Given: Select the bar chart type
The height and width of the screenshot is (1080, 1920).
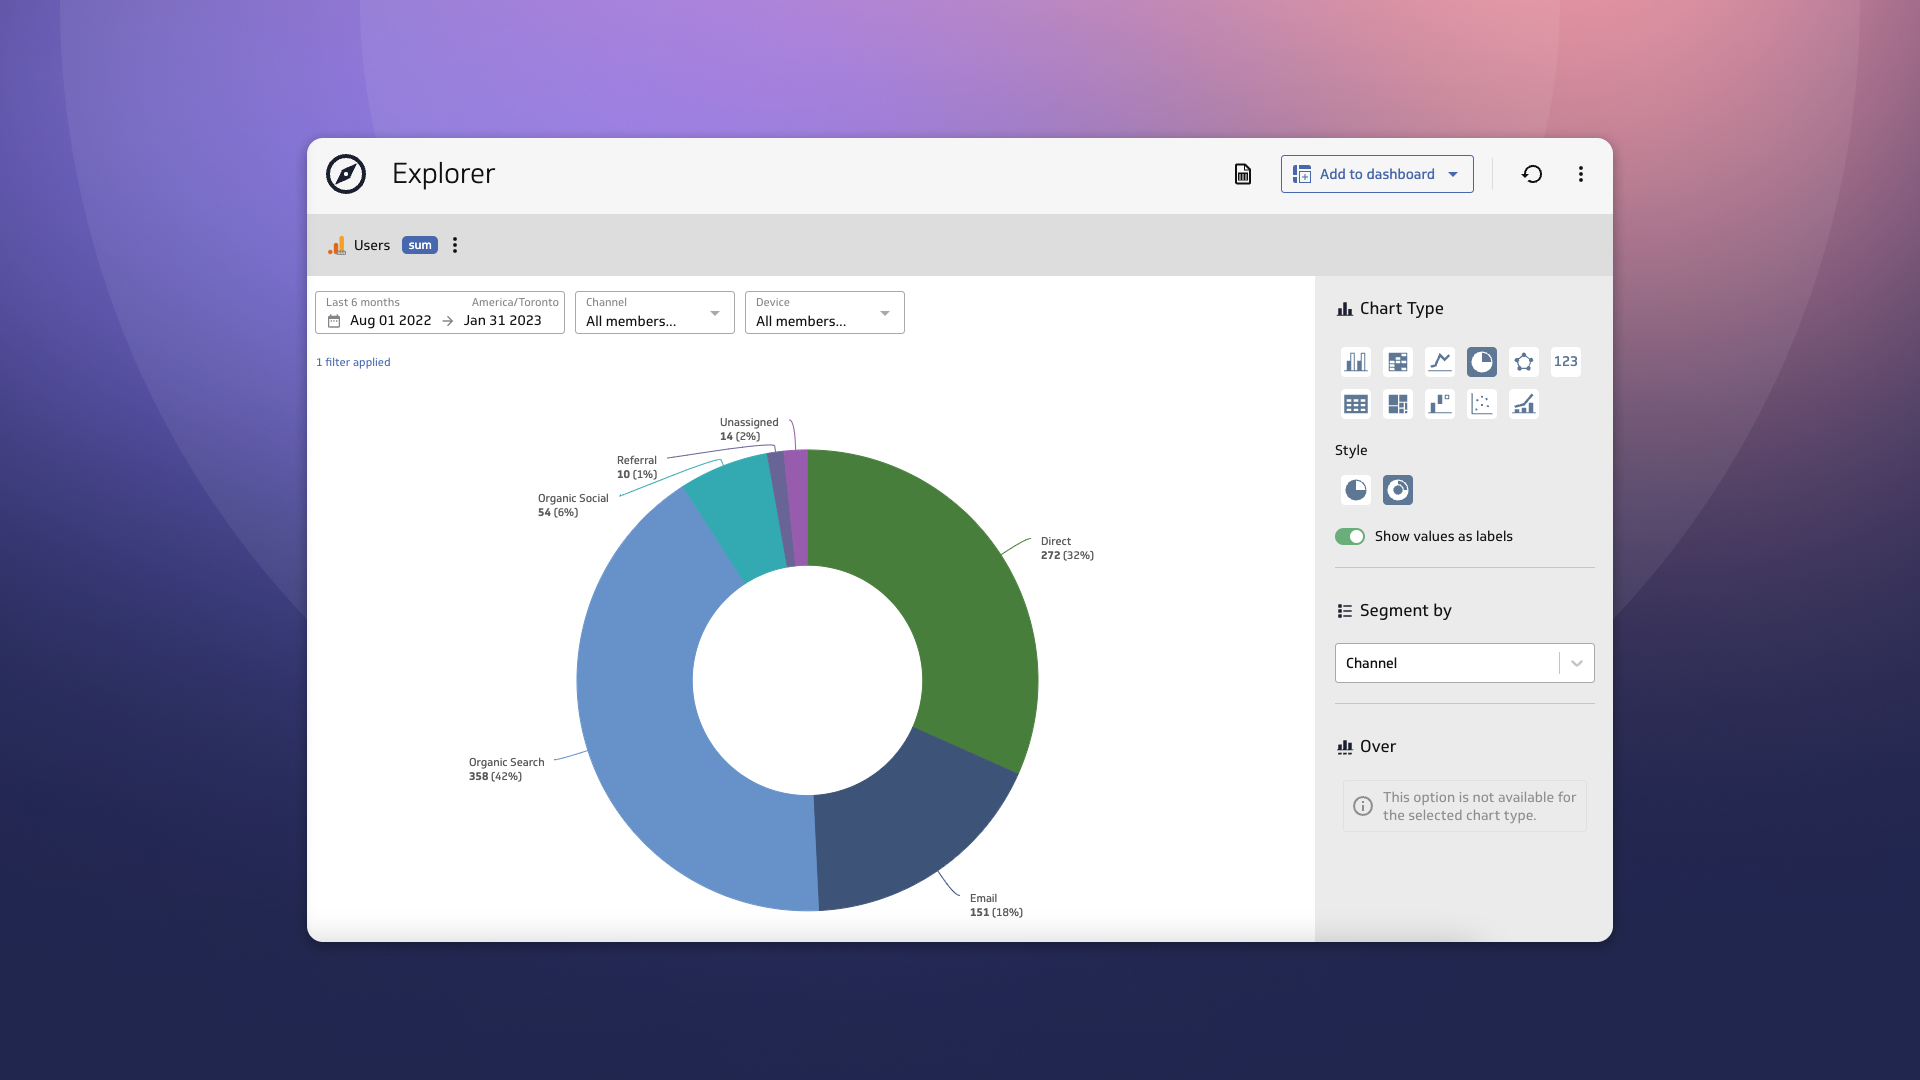Looking at the screenshot, I should point(1356,362).
